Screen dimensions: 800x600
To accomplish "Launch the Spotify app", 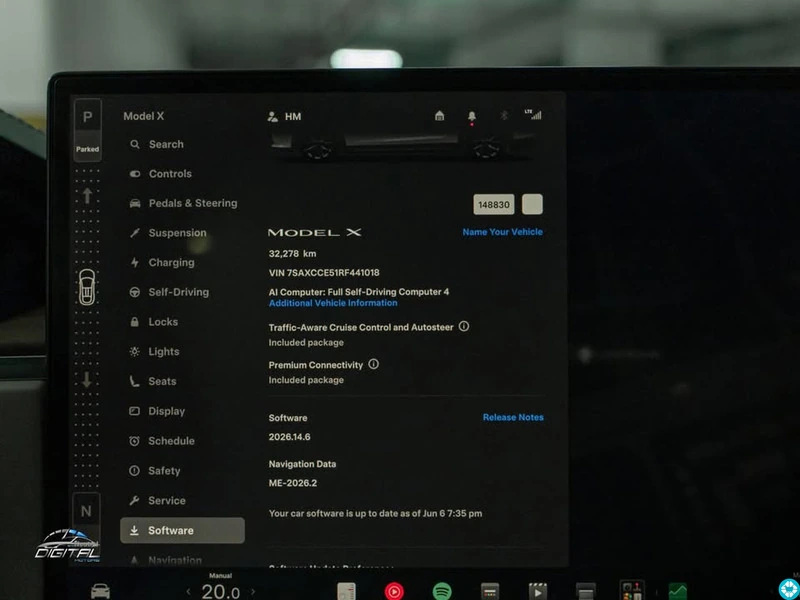I will pos(442,591).
